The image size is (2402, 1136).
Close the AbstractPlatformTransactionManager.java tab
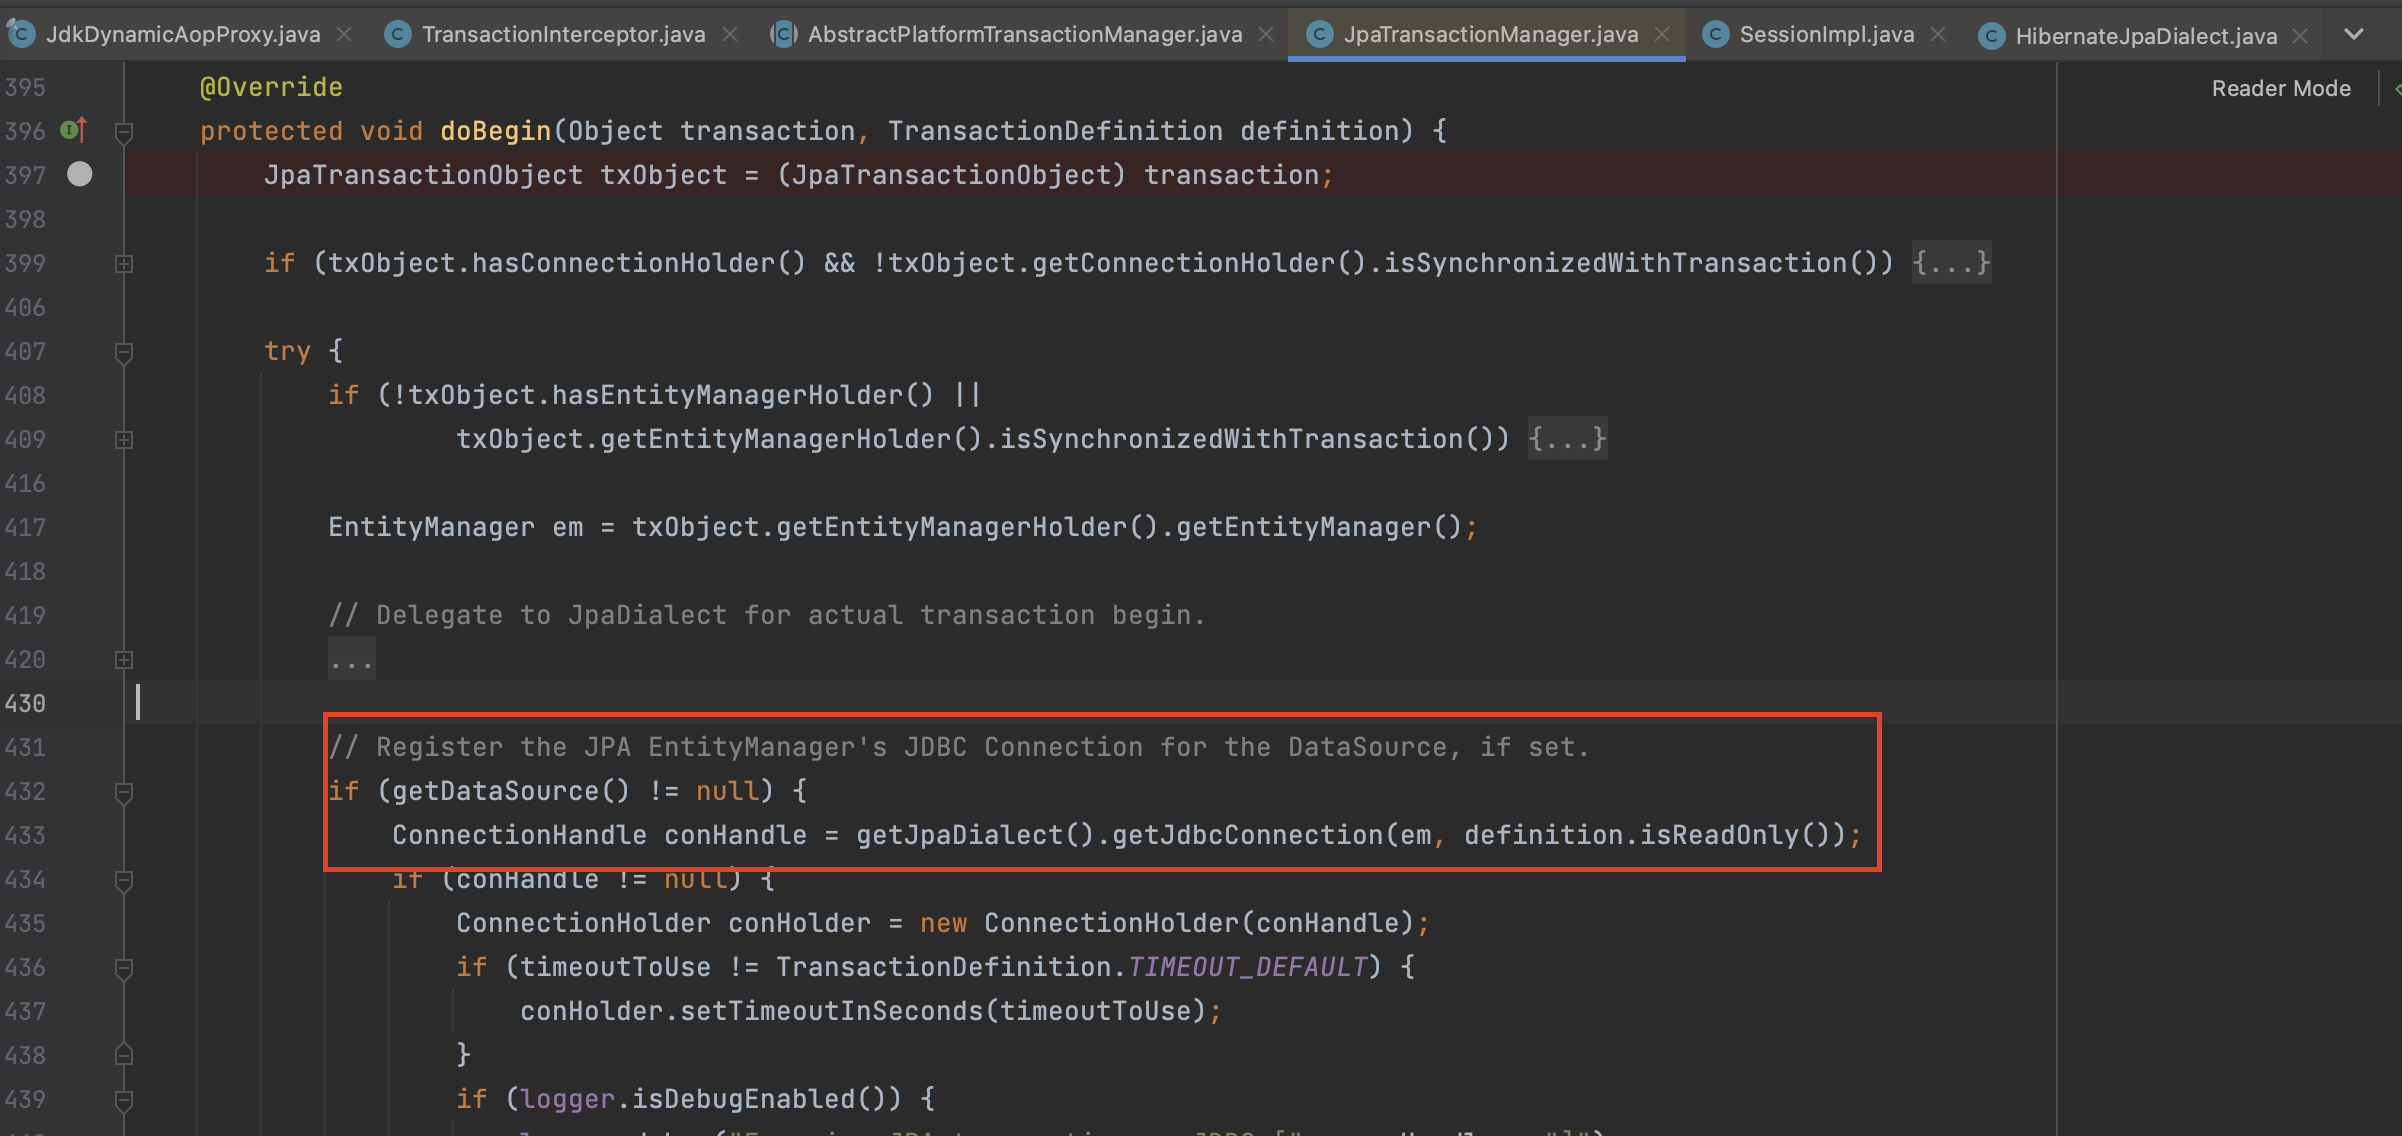1266,35
